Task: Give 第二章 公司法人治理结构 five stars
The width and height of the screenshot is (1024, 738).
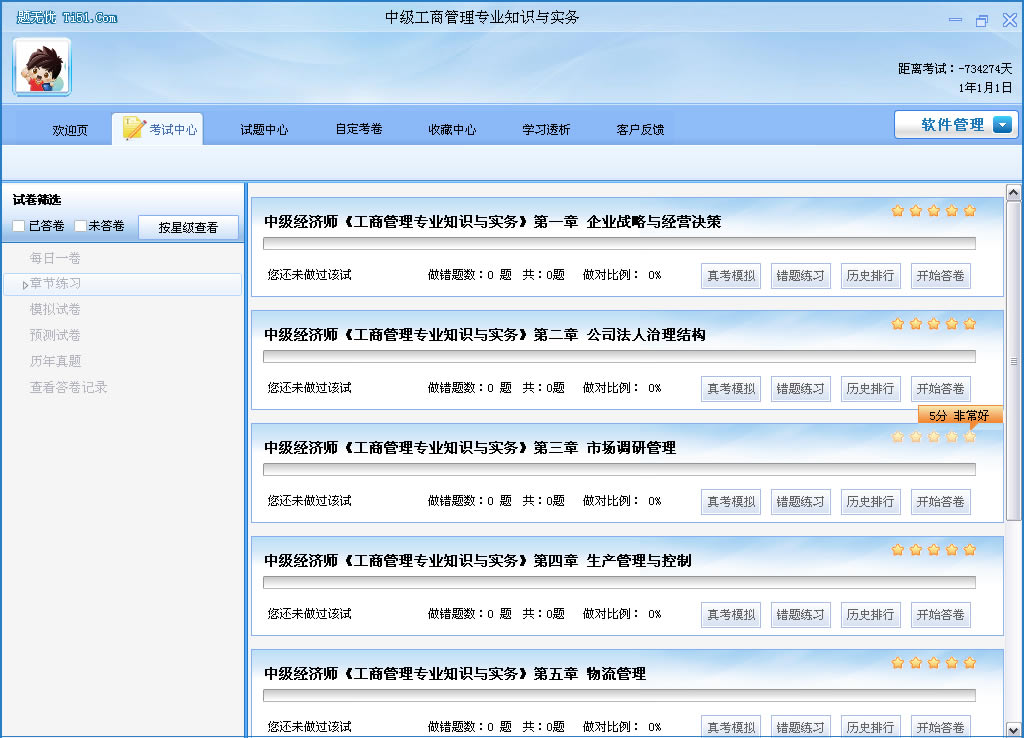Action: (969, 323)
